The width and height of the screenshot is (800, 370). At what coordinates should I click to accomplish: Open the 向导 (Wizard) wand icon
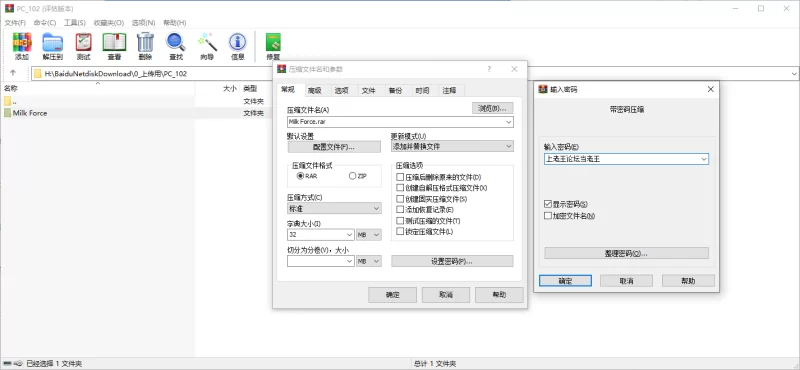pos(207,46)
